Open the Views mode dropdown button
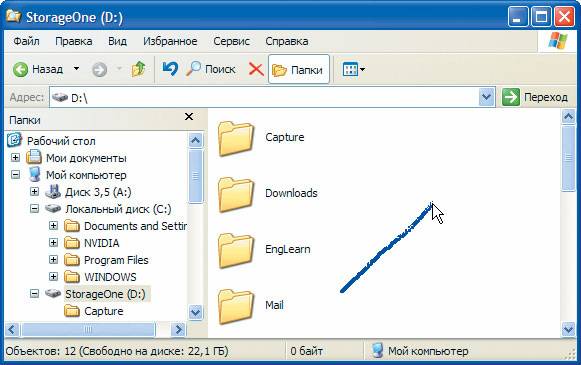581x365 pixels. click(353, 69)
